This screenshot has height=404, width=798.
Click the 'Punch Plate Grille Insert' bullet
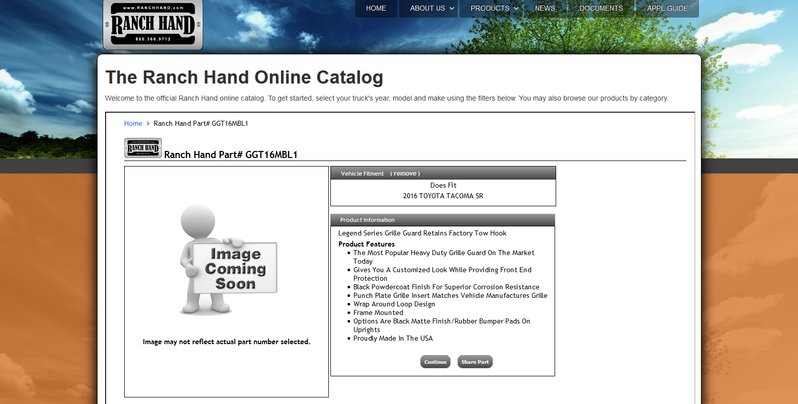pyautogui.click(x=450, y=295)
